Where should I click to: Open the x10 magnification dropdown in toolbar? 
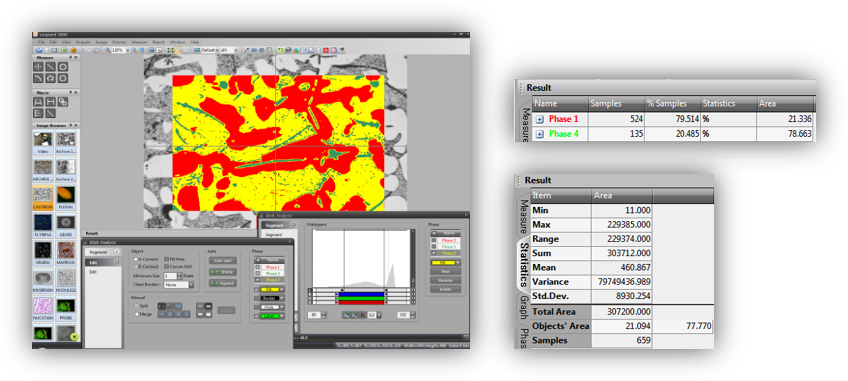(236, 50)
